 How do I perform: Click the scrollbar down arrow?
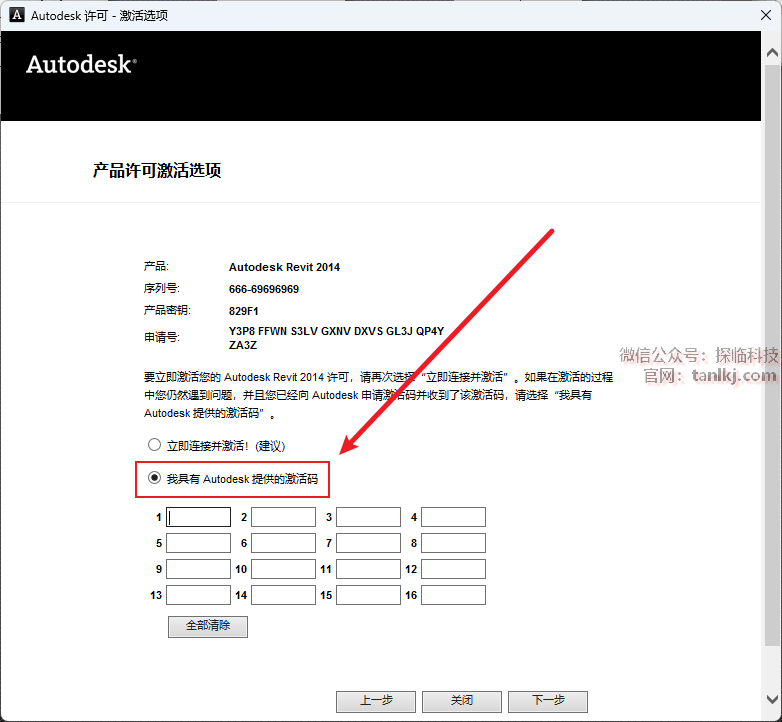(x=772, y=699)
